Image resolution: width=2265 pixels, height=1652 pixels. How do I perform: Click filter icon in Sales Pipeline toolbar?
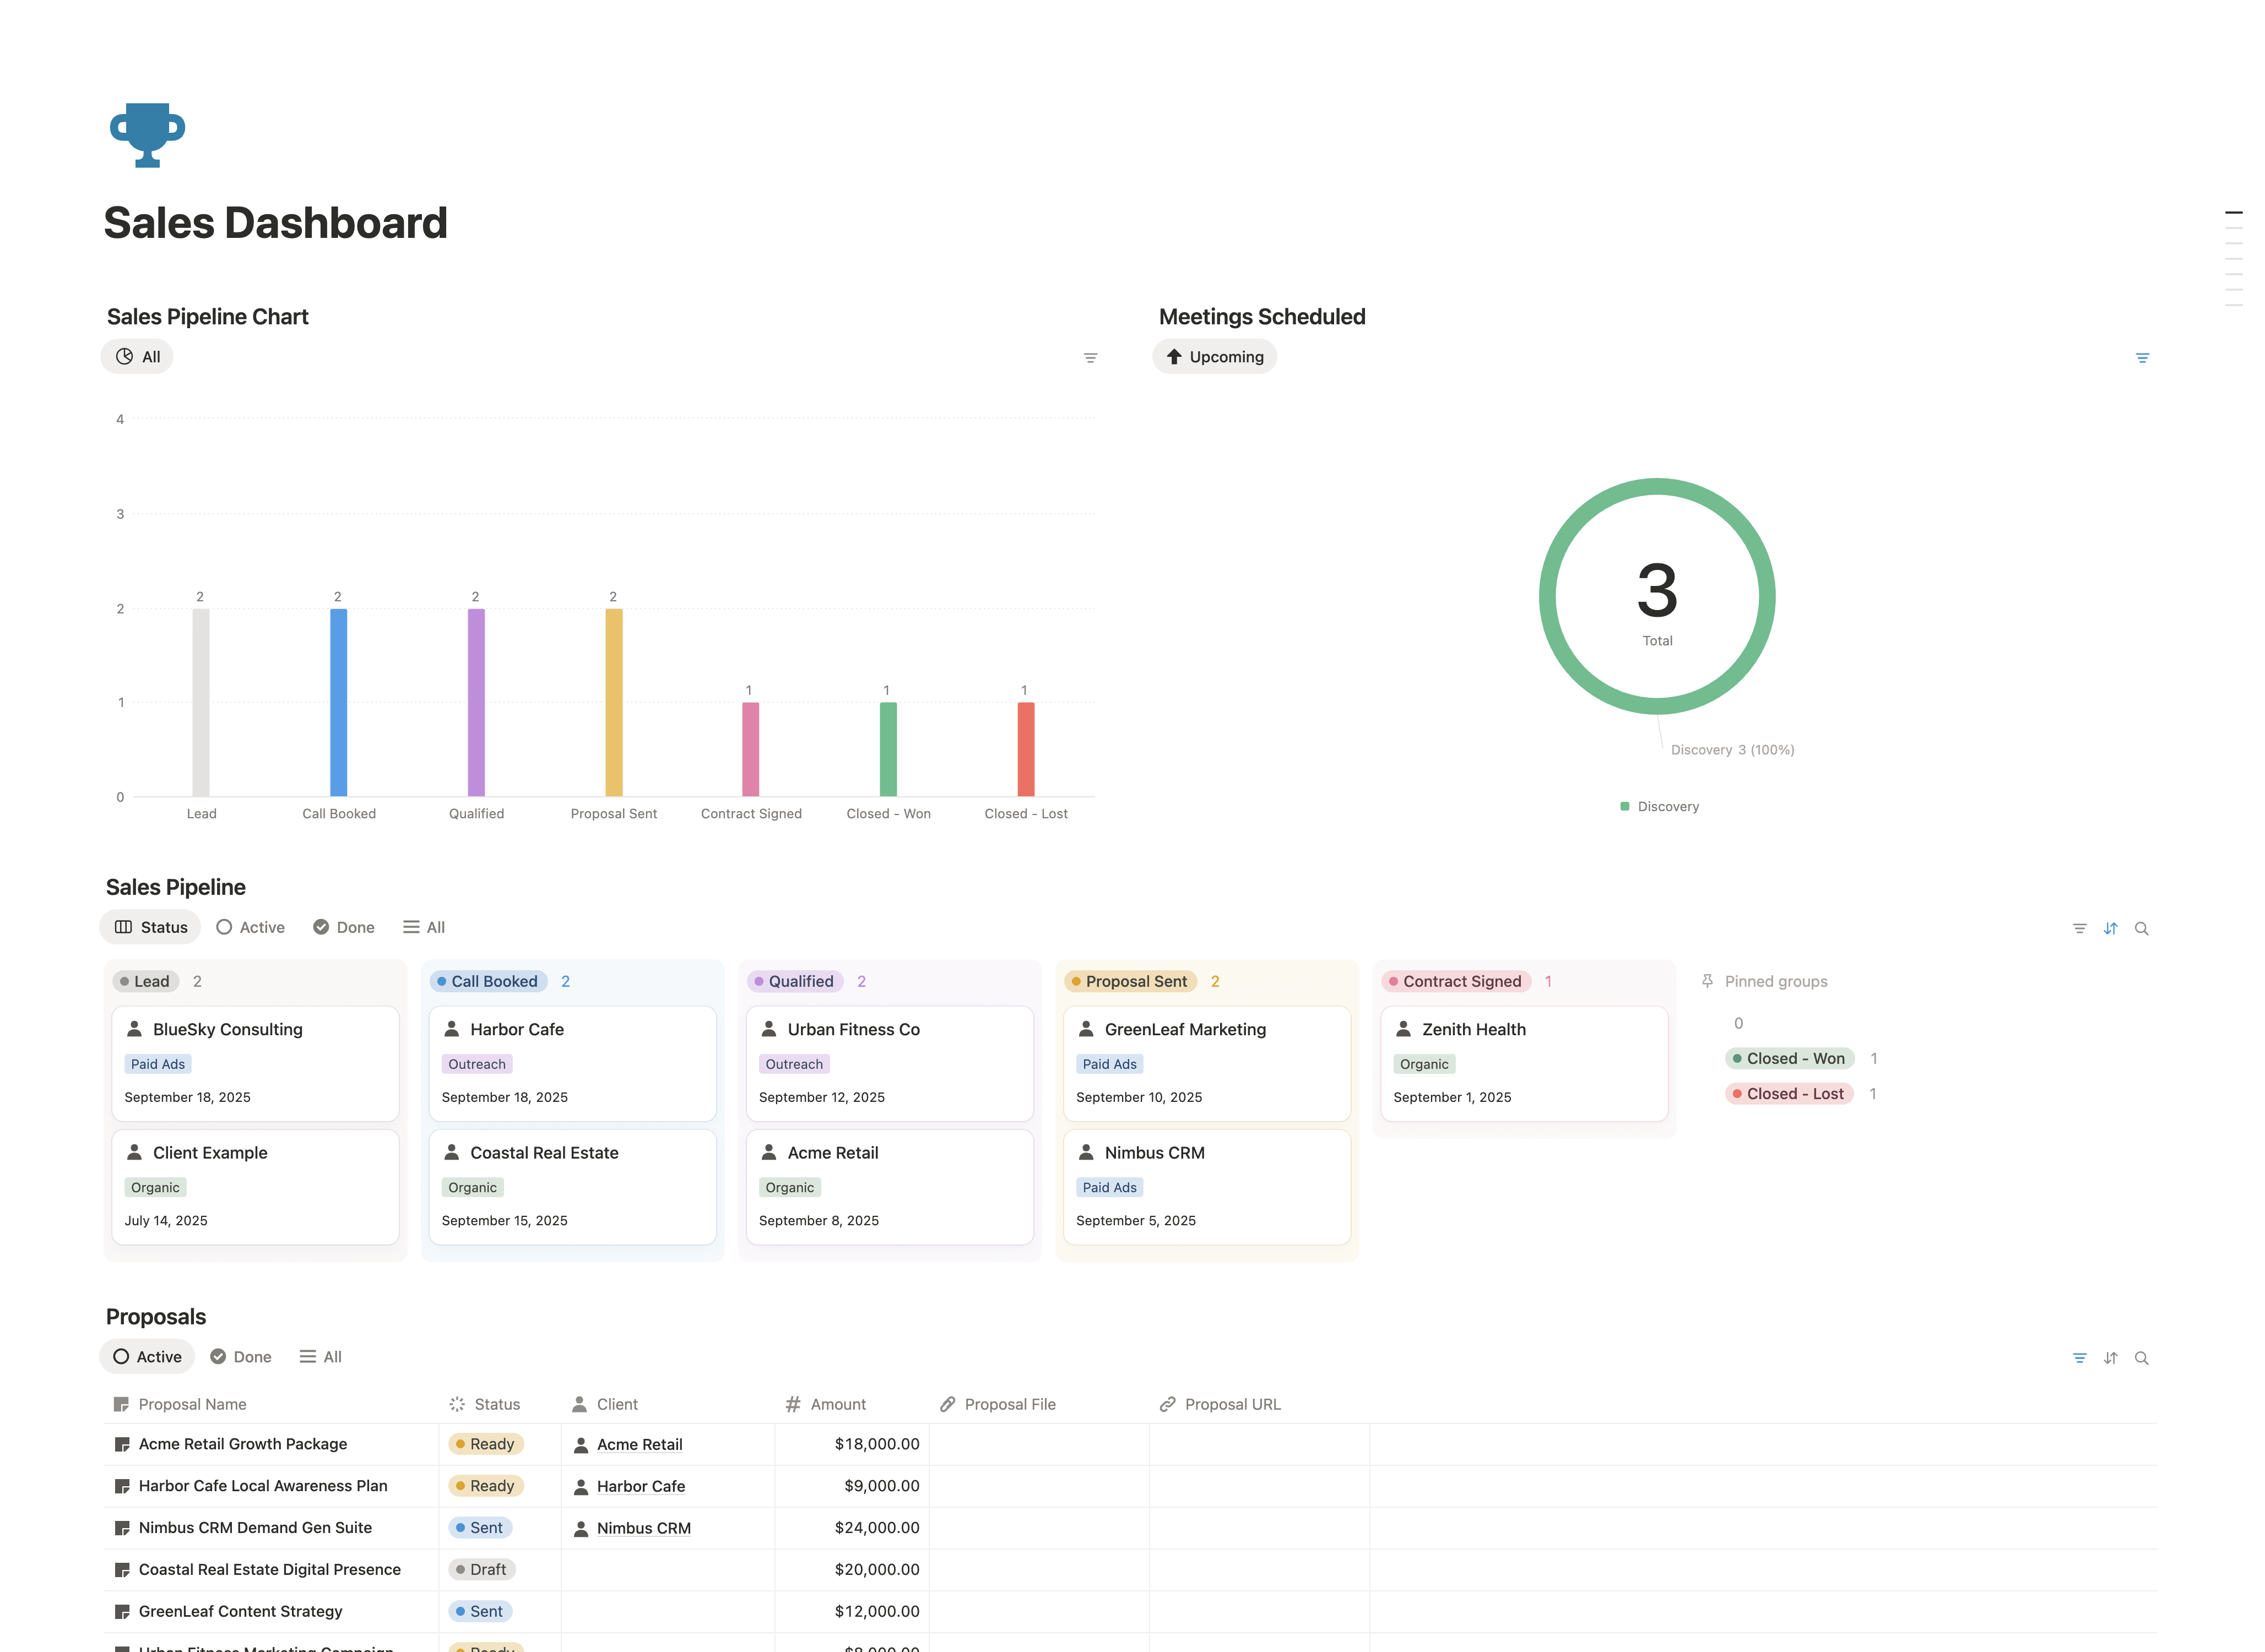2079,928
